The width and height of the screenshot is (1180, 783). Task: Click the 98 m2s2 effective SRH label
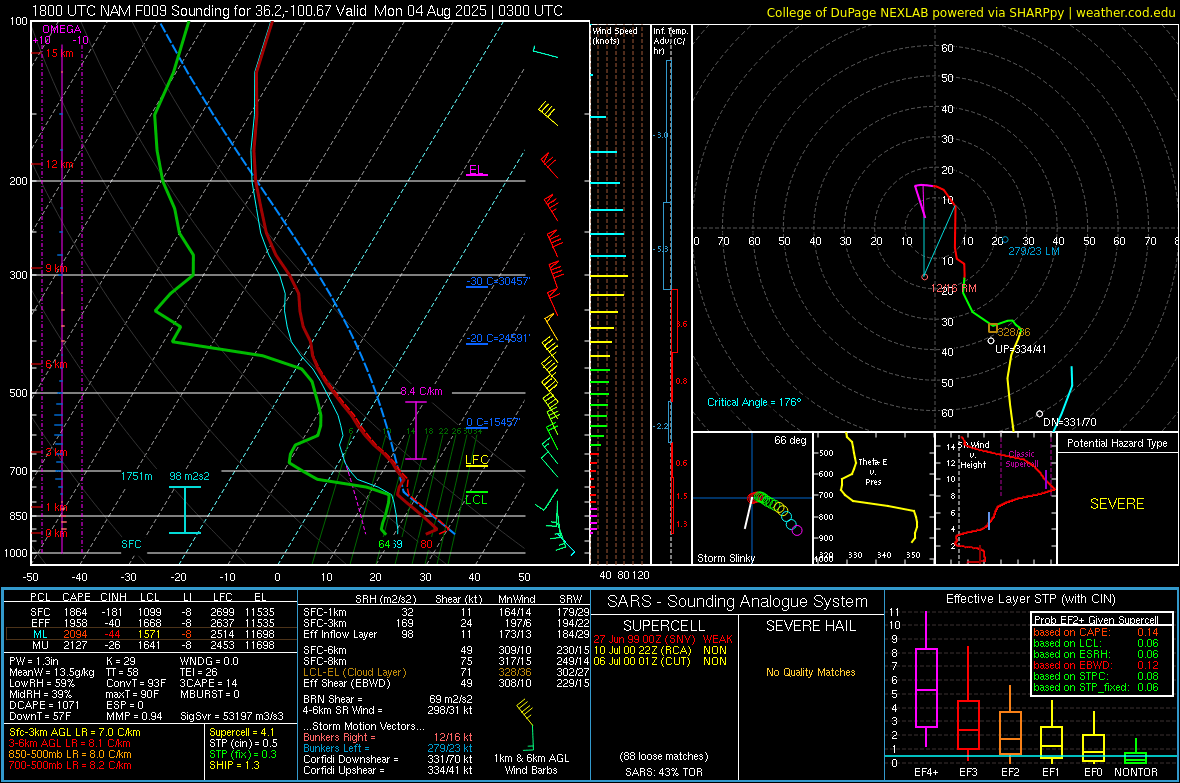click(x=190, y=476)
